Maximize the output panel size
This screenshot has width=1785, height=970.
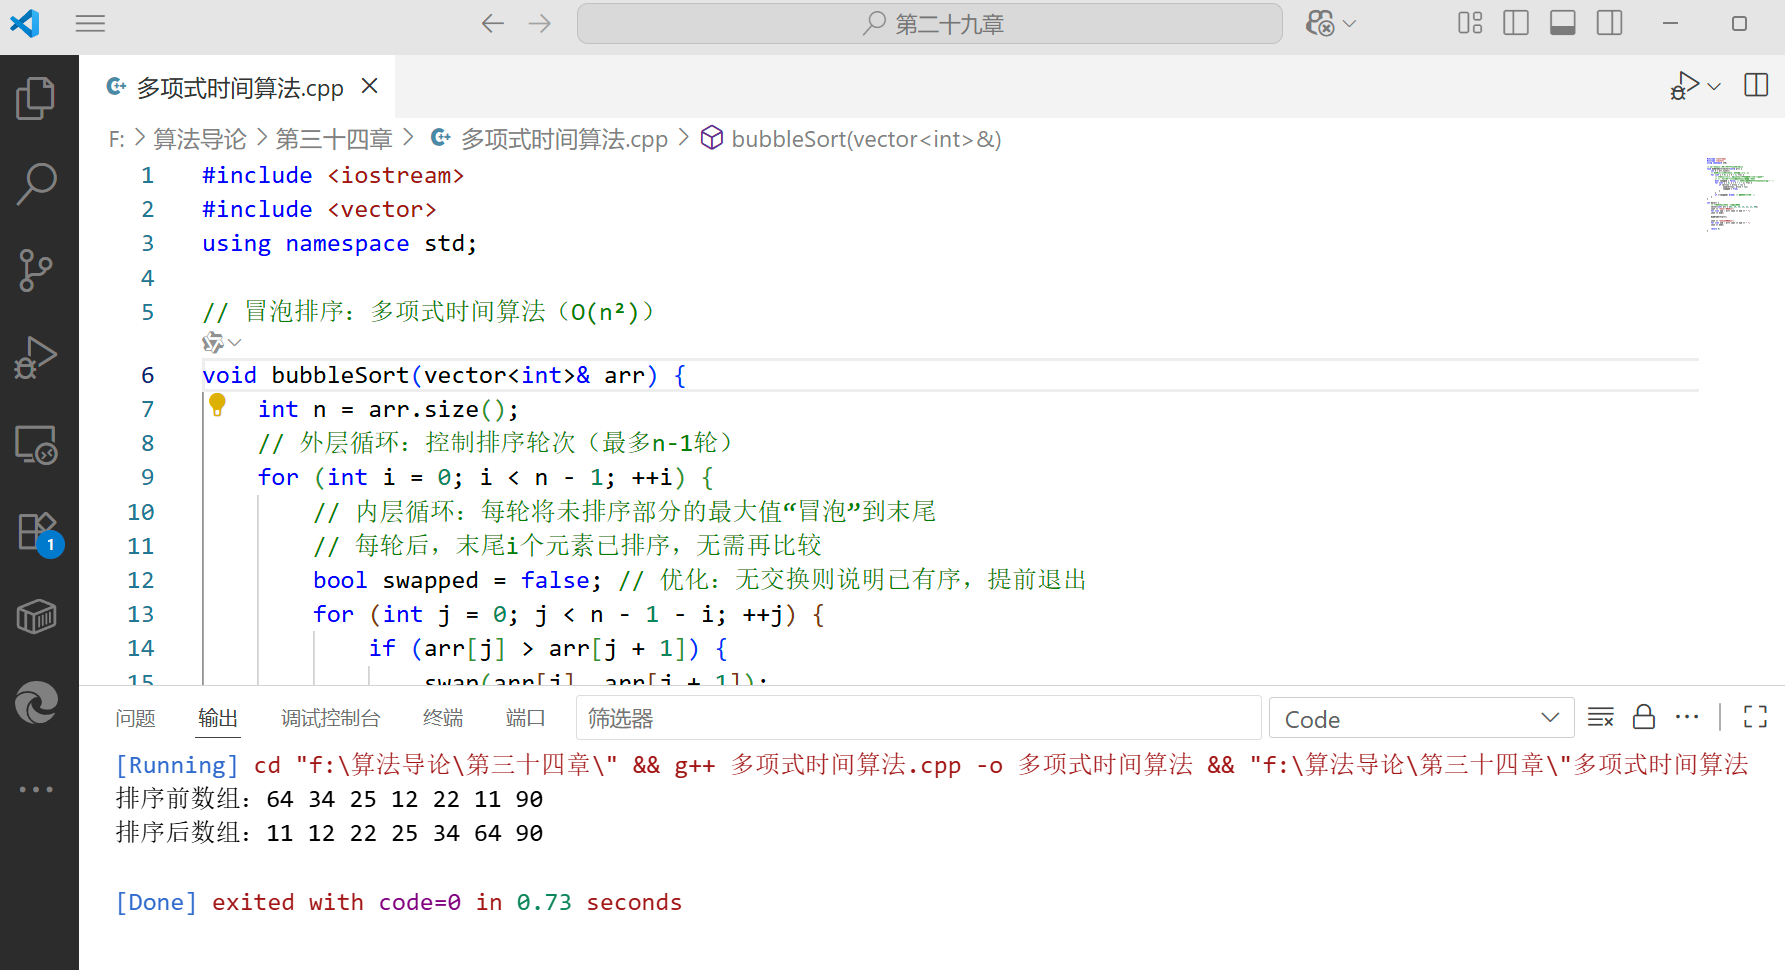point(1755,717)
